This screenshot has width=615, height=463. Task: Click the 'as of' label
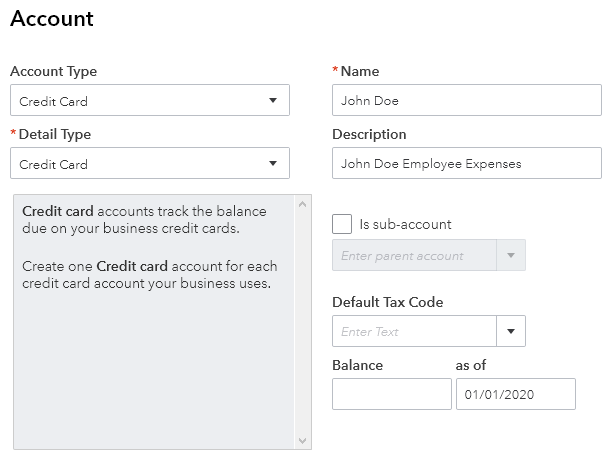pyautogui.click(x=471, y=365)
